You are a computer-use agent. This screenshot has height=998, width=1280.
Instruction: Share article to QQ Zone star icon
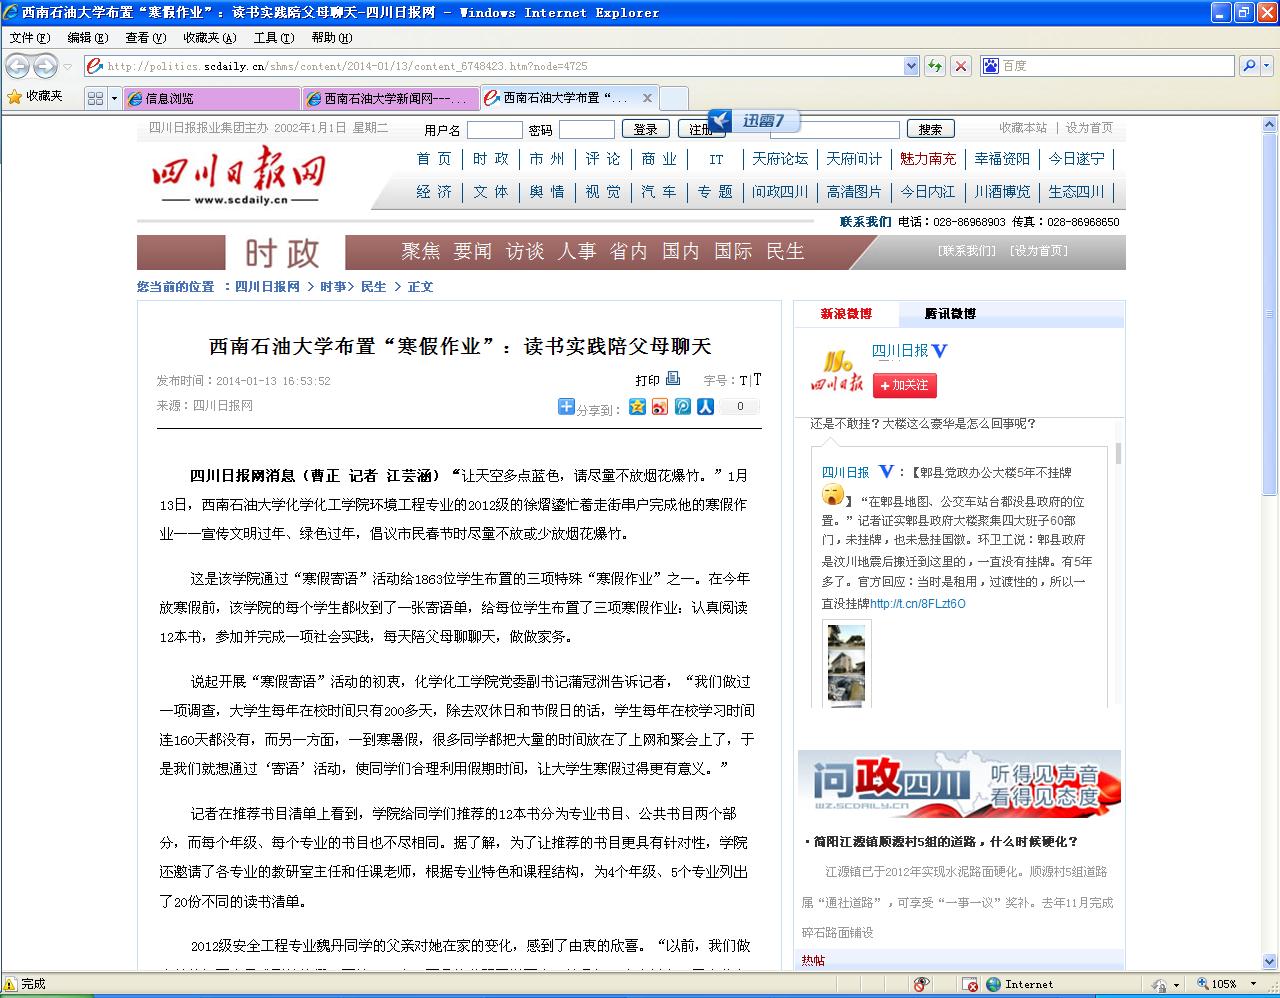[x=637, y=407]
